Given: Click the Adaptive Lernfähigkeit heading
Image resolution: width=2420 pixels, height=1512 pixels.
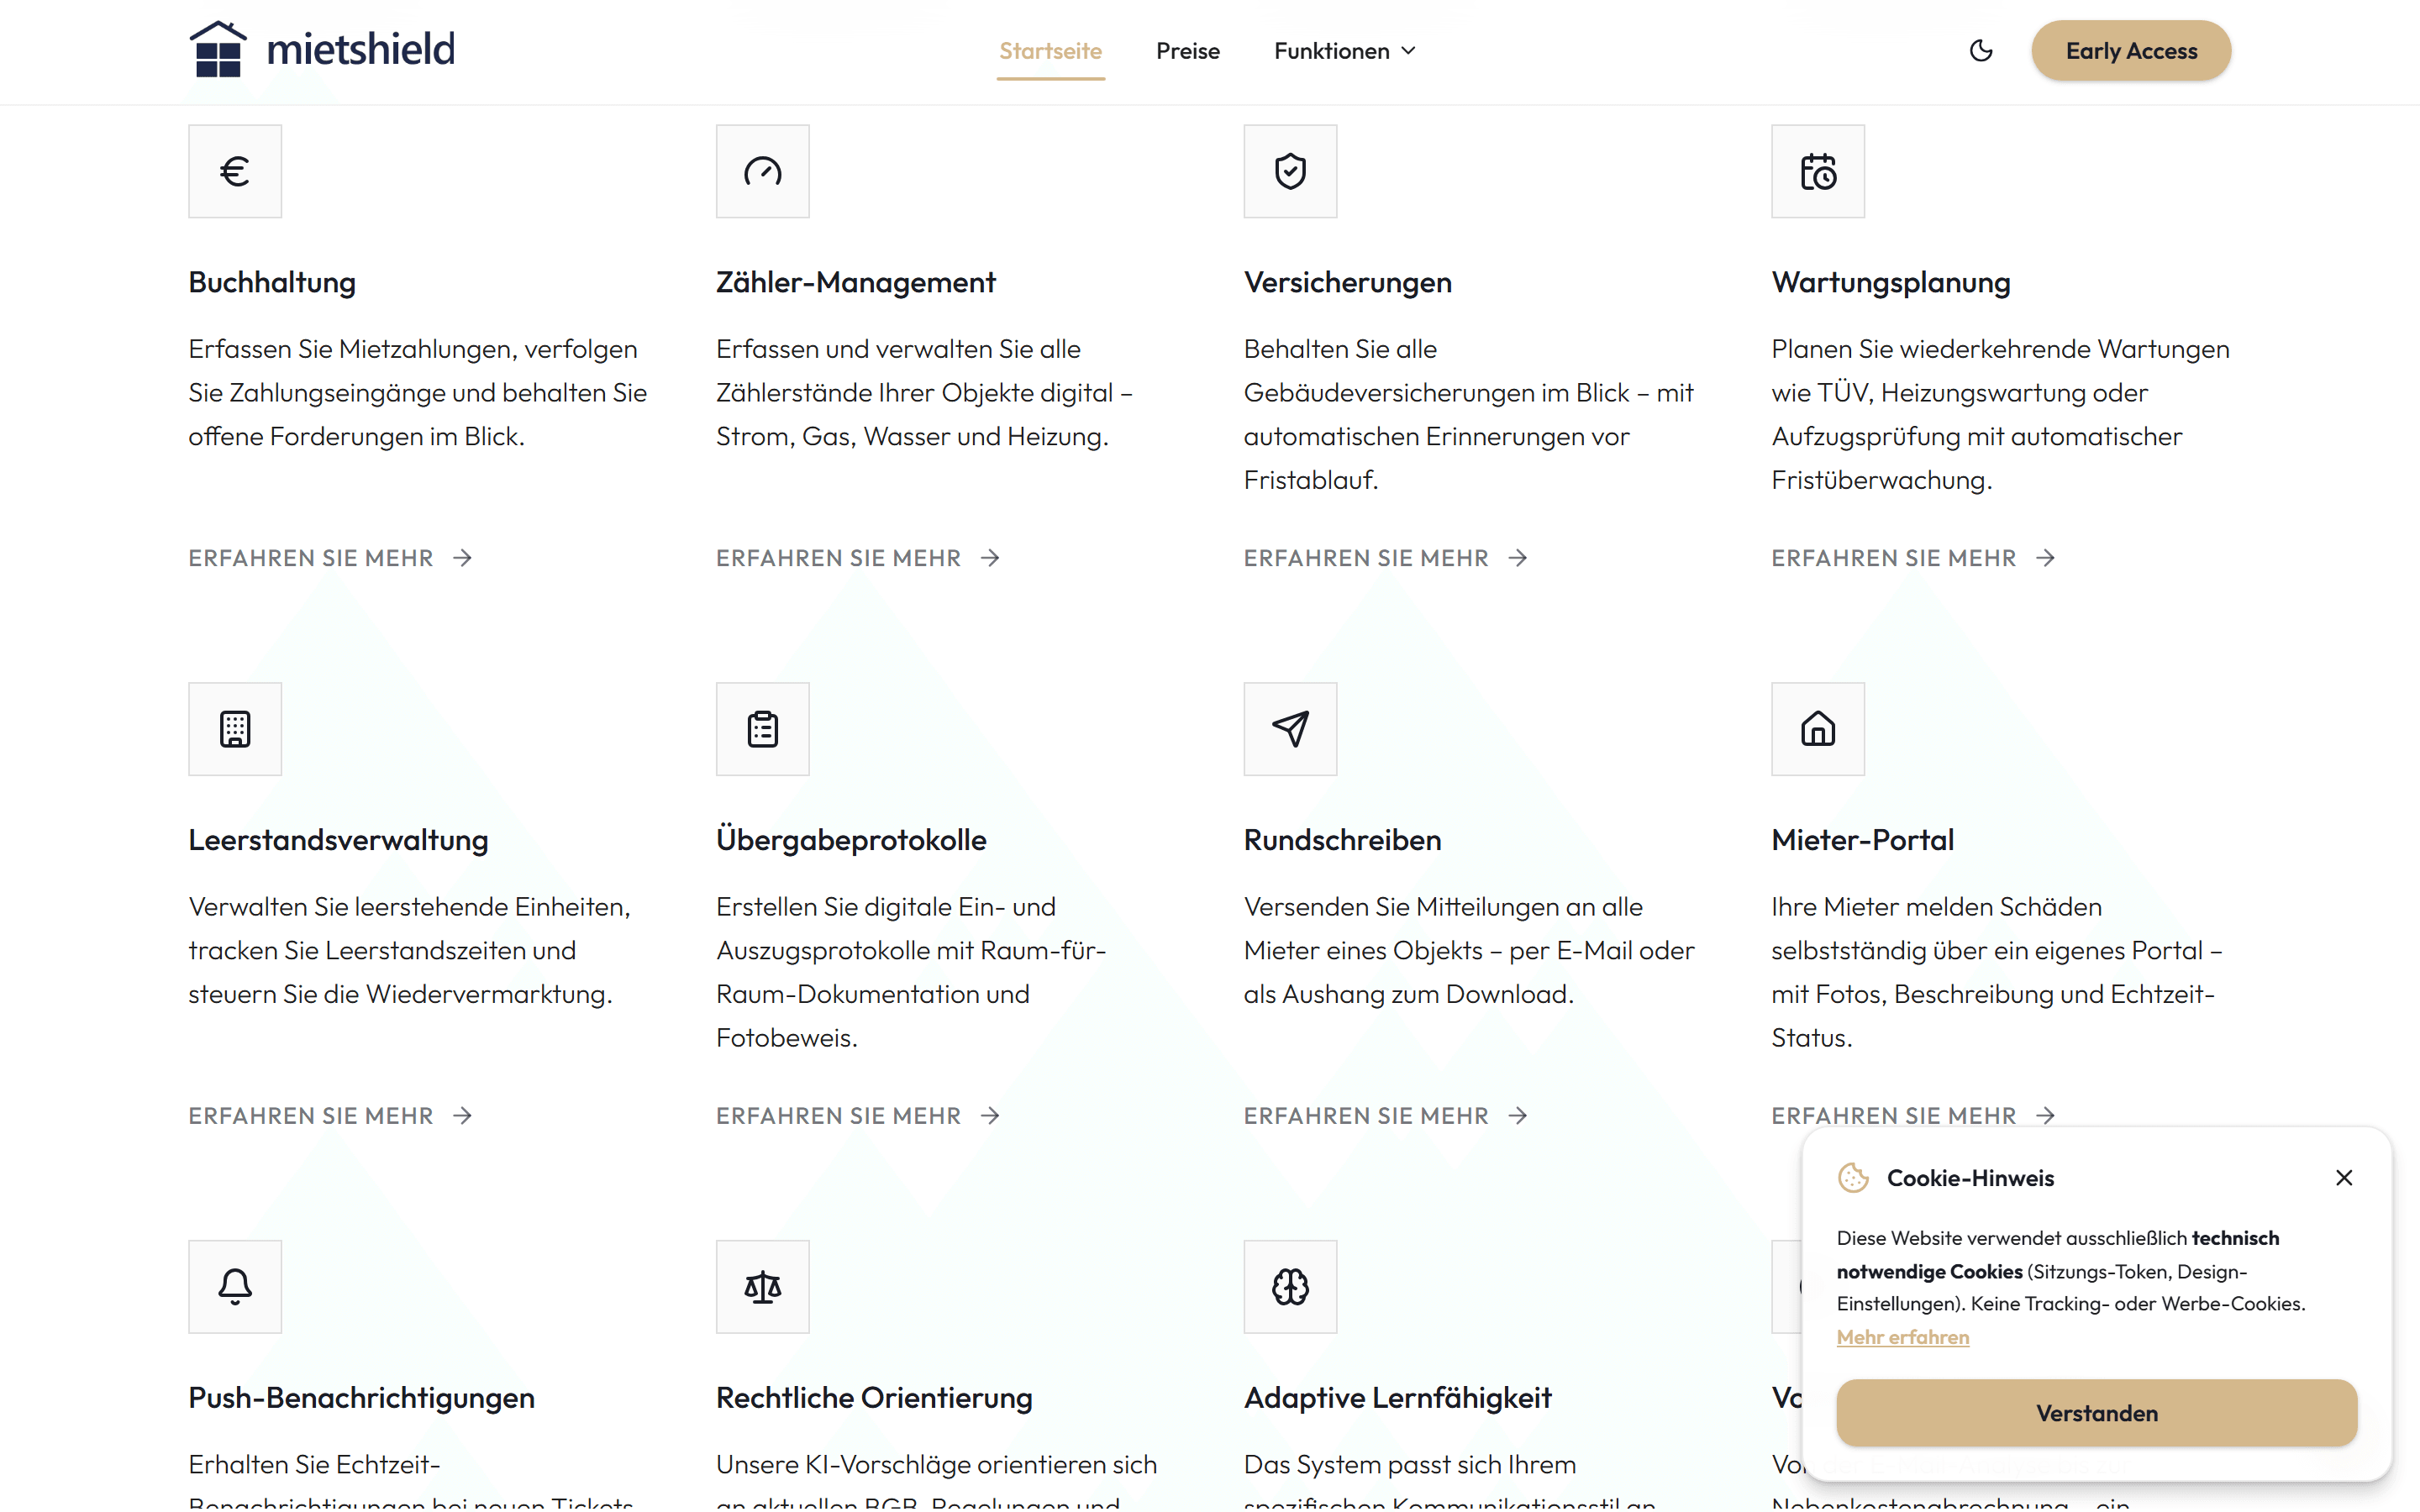Looking at the screenshot, I should tap(1397, 1397).
